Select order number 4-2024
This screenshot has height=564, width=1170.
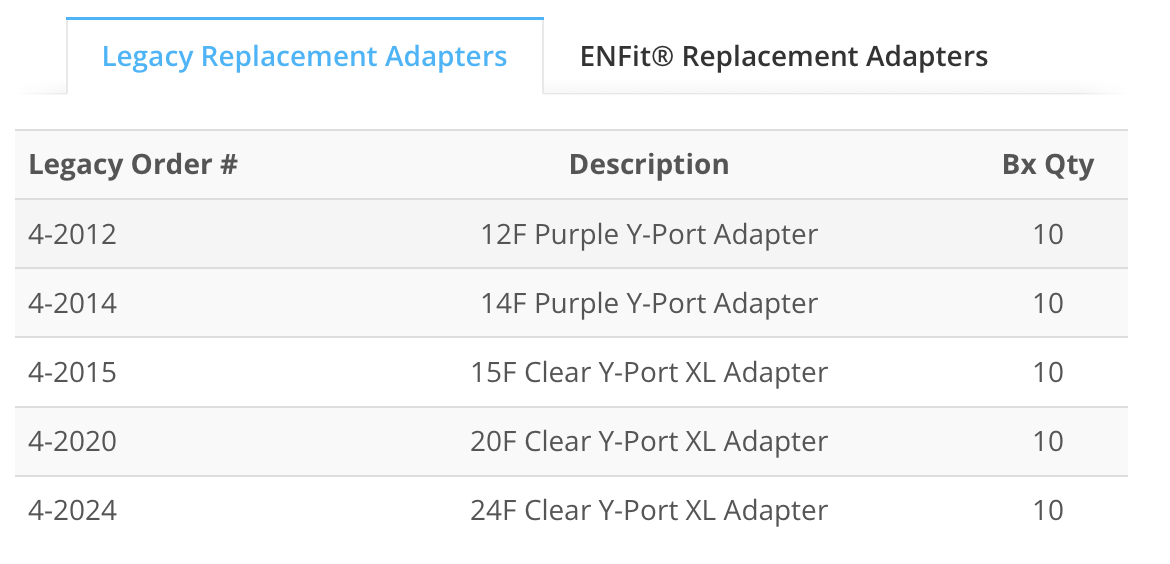[x=72, y=511]
